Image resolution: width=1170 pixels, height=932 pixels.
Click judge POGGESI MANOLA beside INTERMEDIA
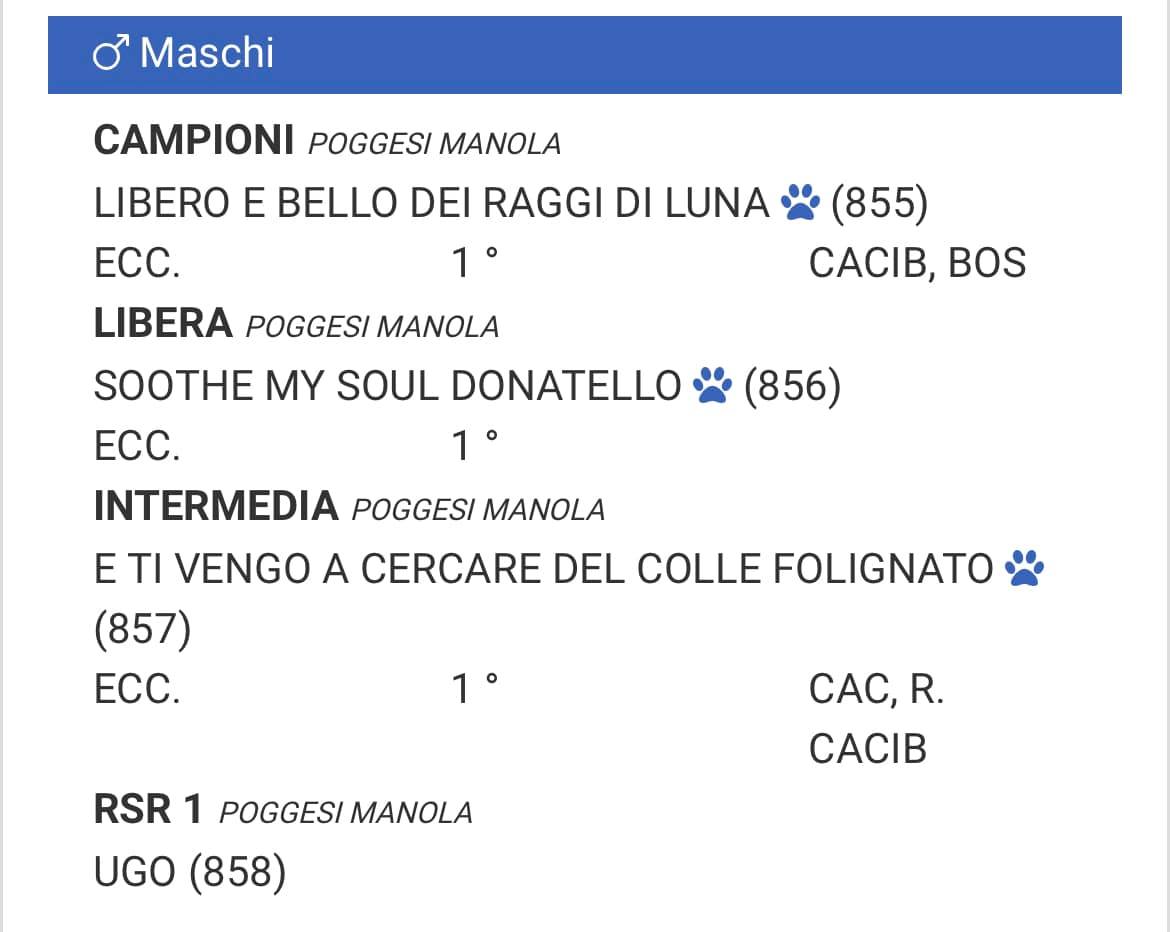478,510
